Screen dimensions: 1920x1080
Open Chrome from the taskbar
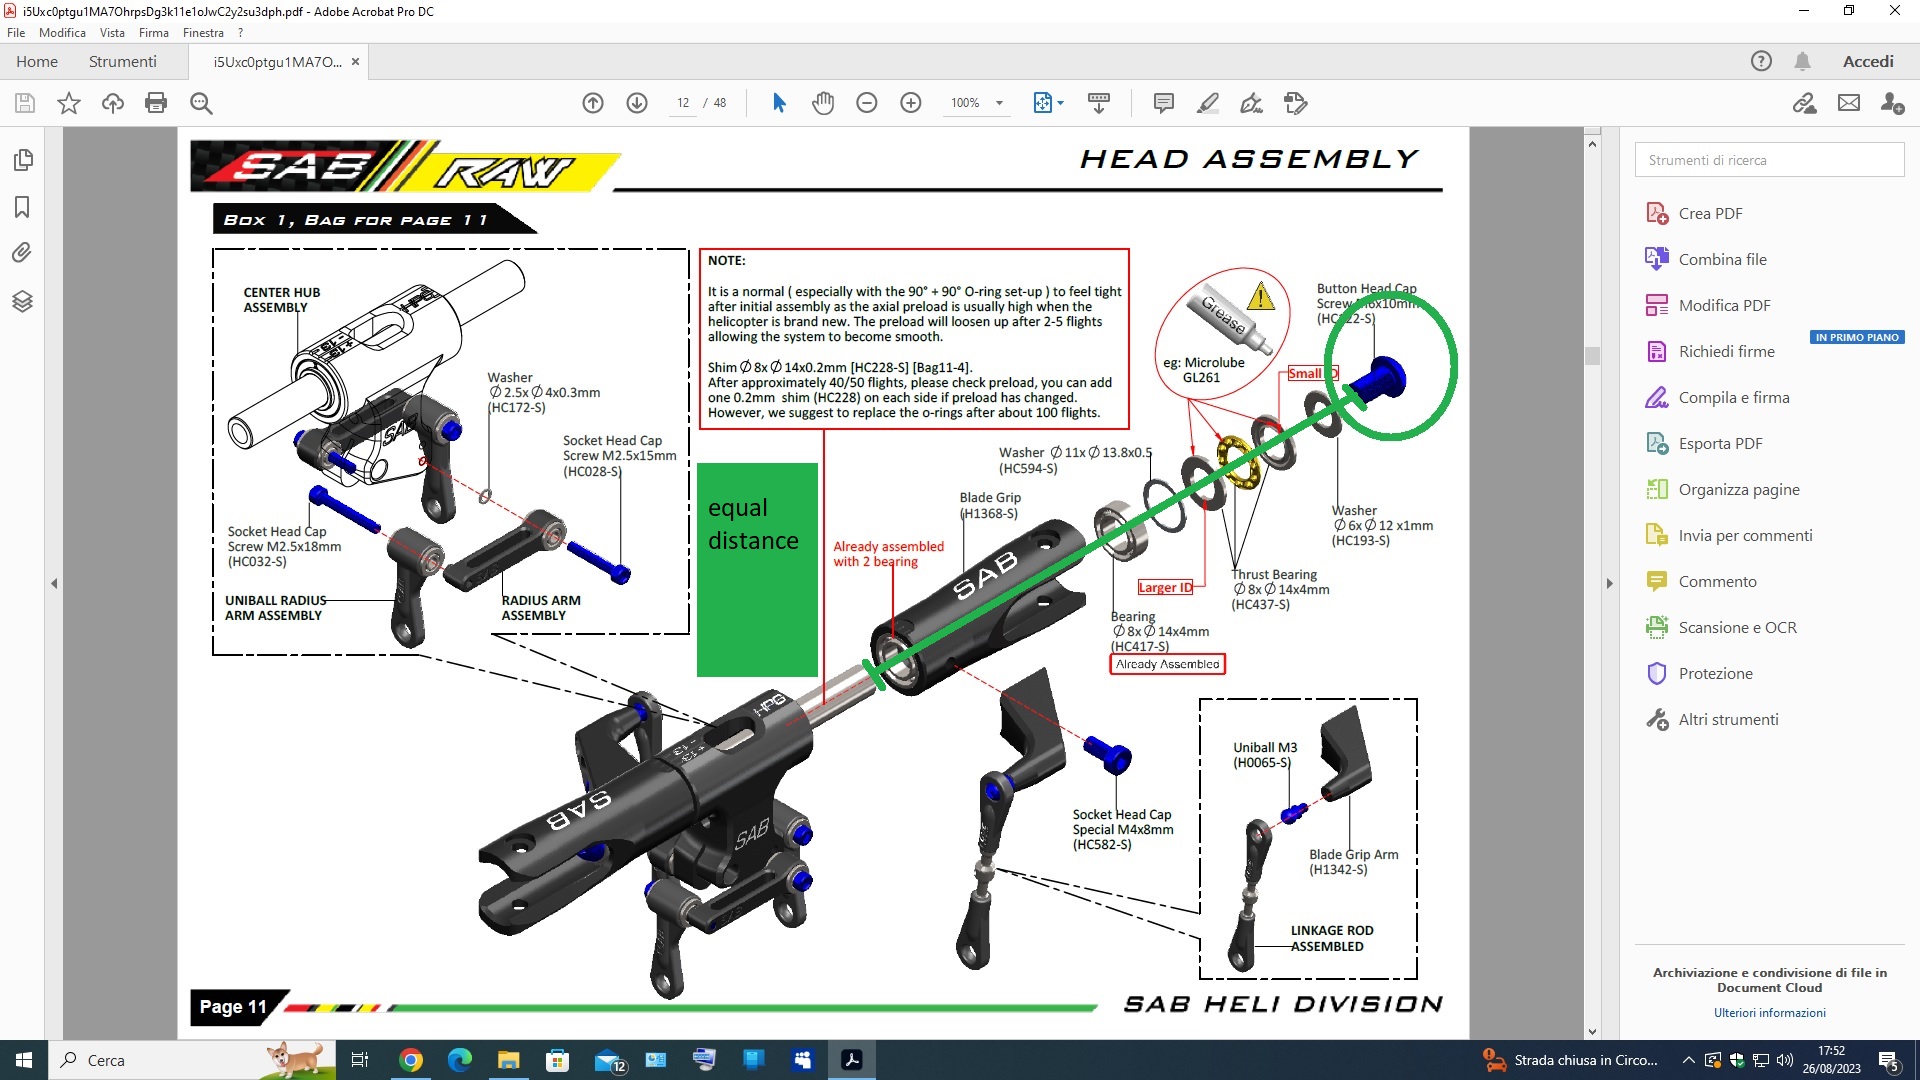coord(411,1060)
